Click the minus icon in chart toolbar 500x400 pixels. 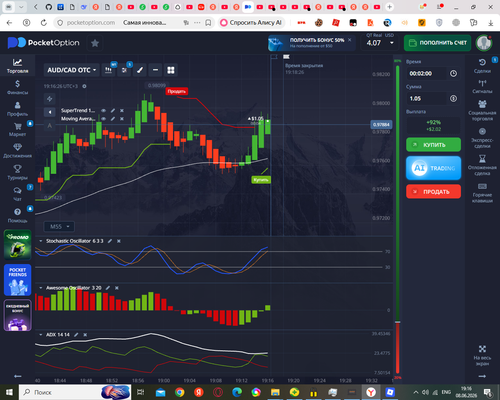click(x=155, y=70)
